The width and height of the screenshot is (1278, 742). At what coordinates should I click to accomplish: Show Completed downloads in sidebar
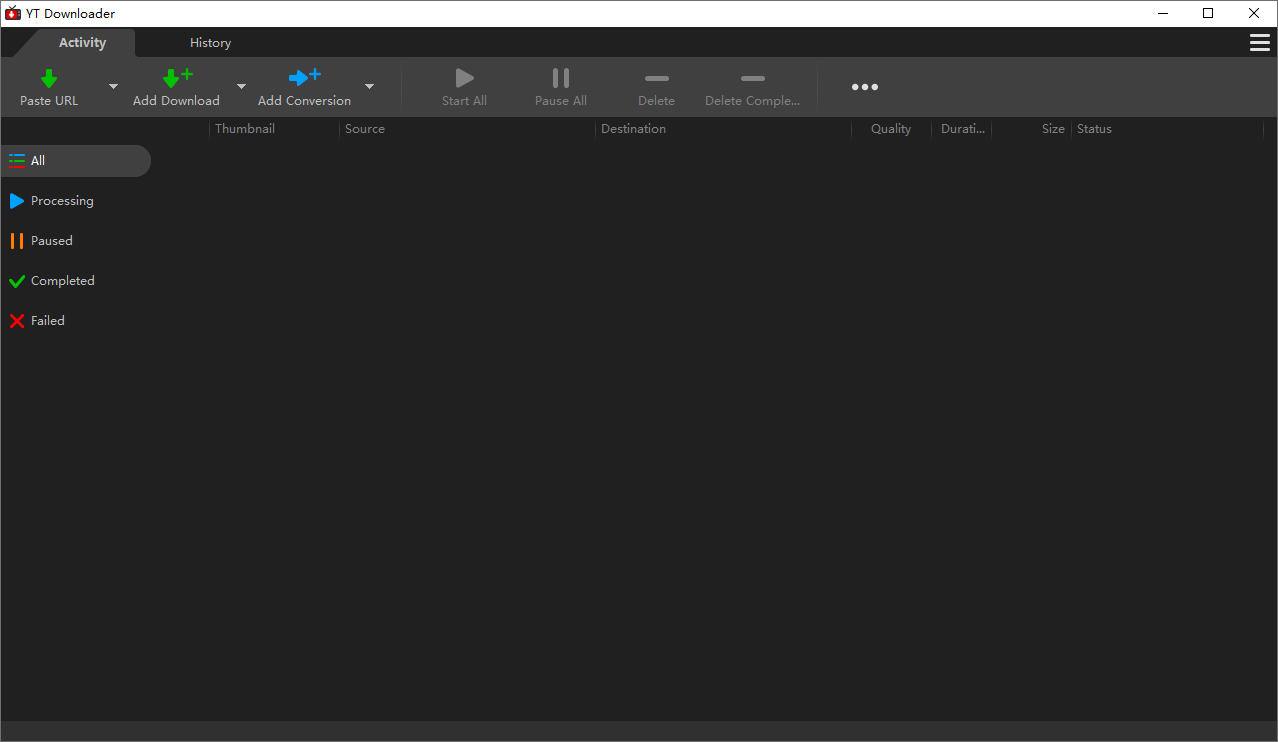coord(62,281)
